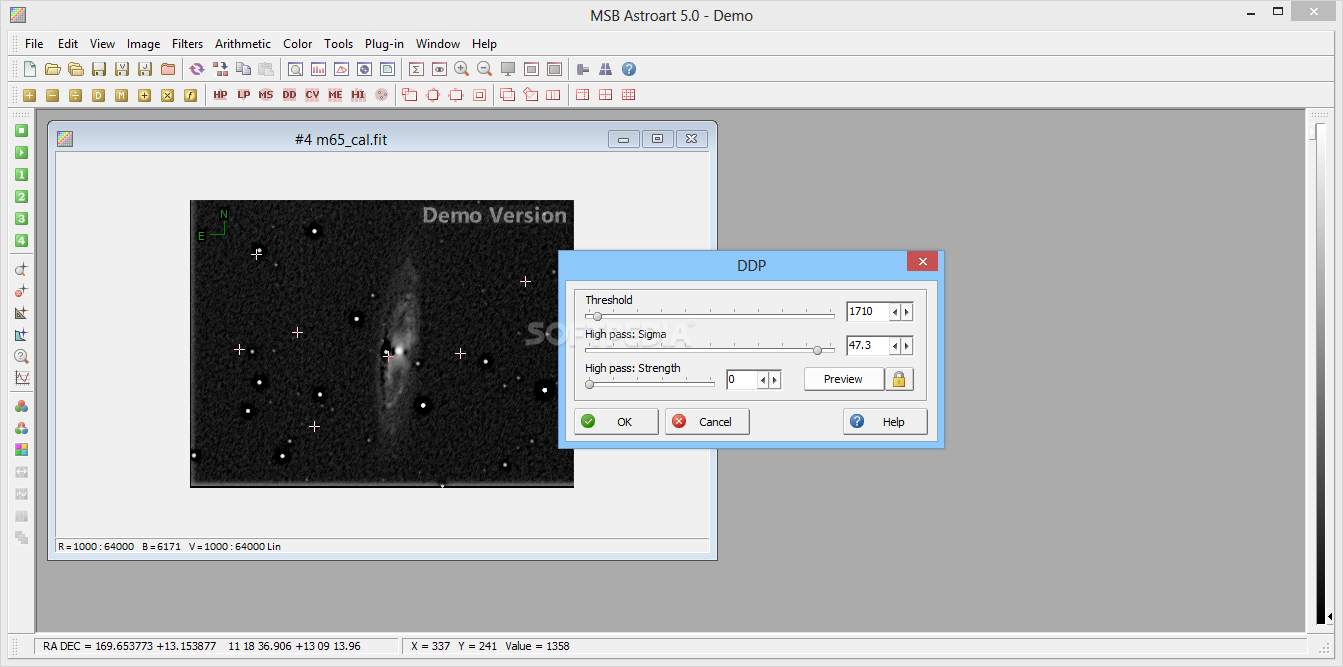Decrease Threshold with left stepper arrow
Screen dimensions: 1343x667
(x=896, y=312)
